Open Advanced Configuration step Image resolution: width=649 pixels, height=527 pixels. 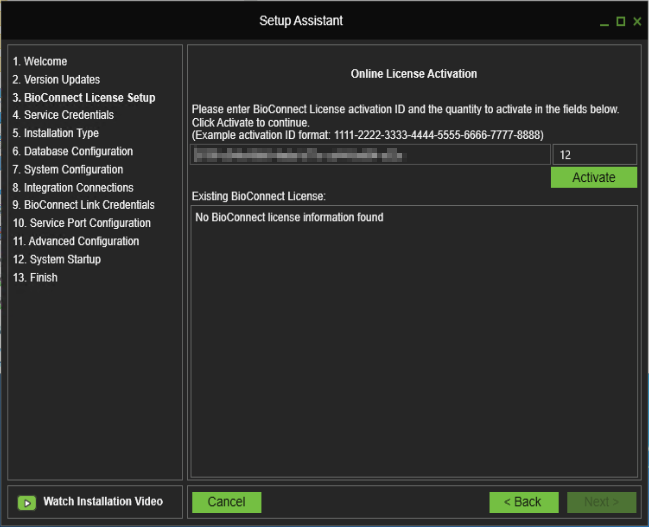(x=76, y=242)
